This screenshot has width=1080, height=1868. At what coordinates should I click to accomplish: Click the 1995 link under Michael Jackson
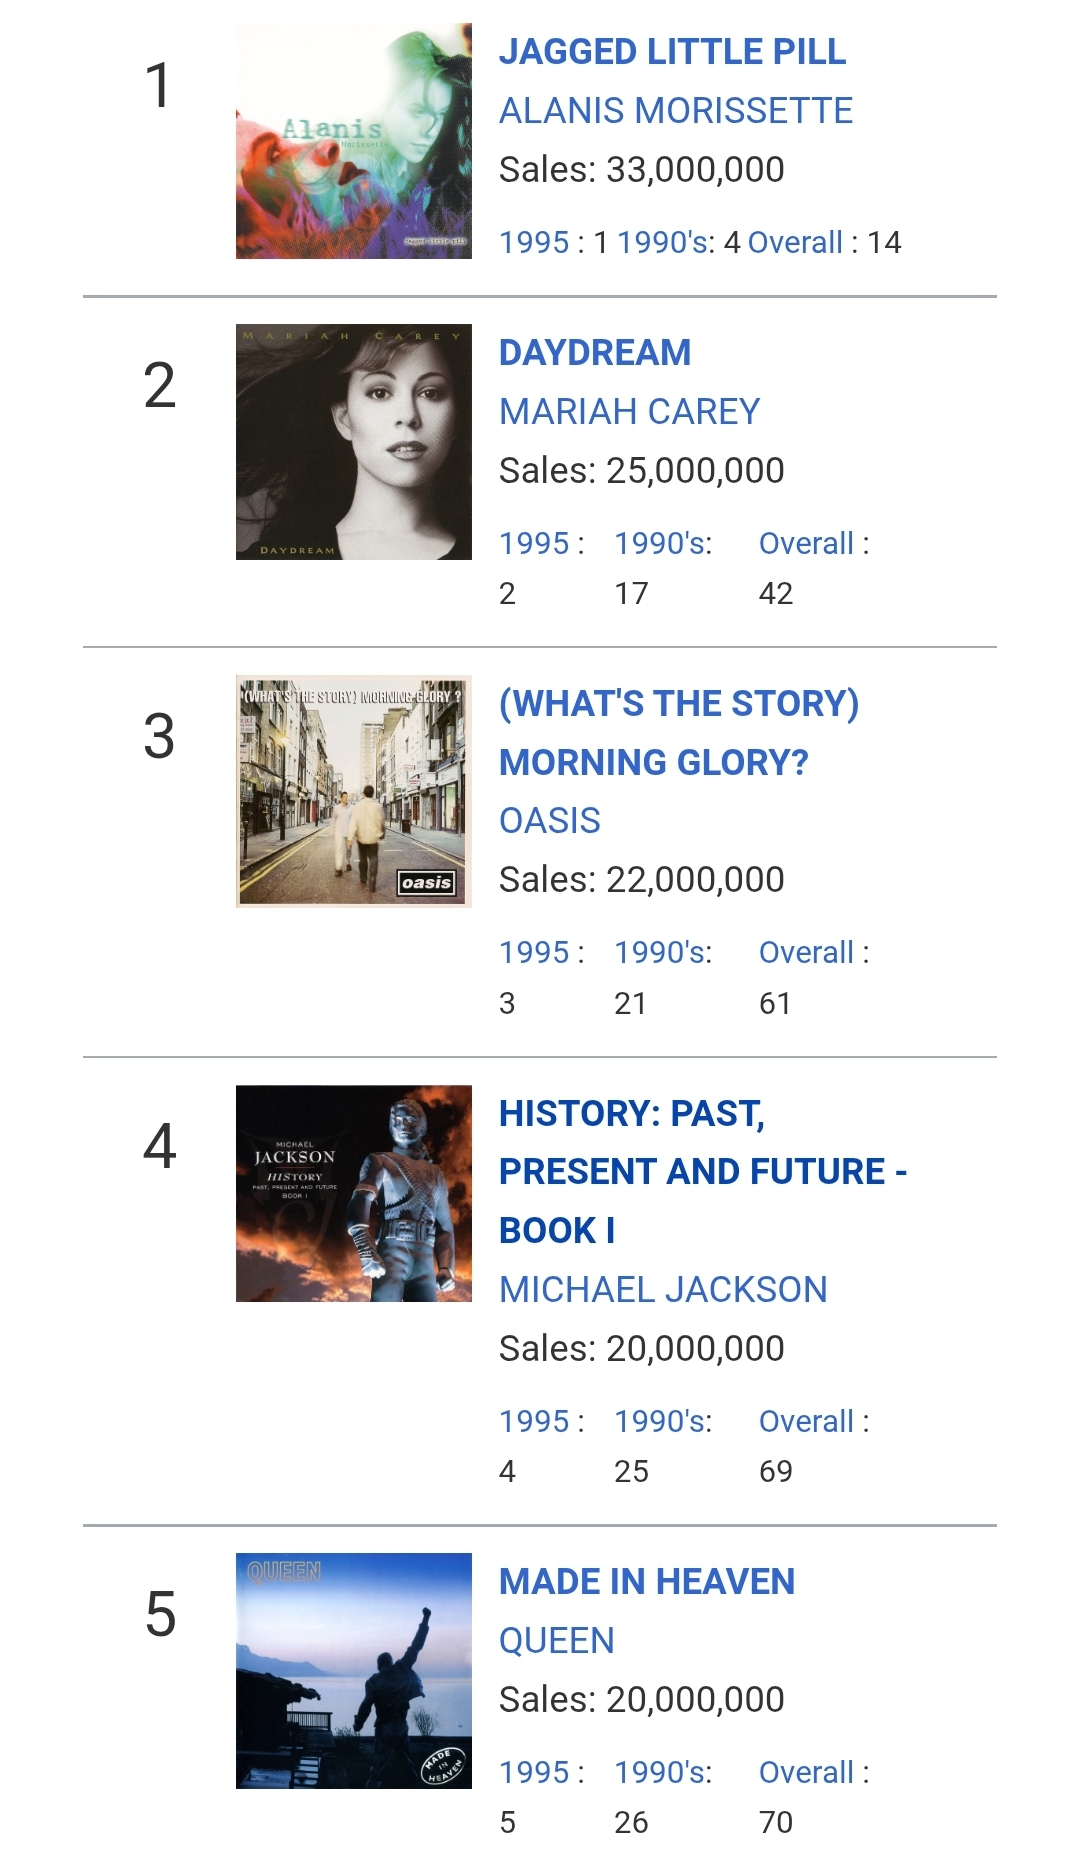534,1422
